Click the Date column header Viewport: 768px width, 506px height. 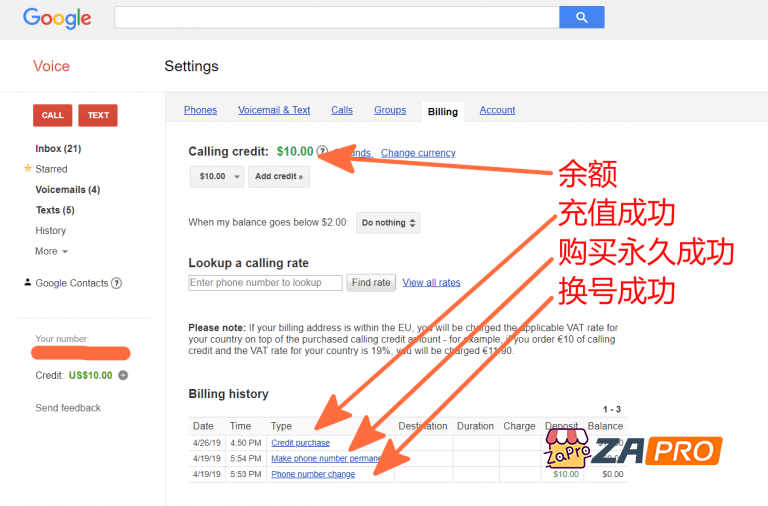point(203,426)
